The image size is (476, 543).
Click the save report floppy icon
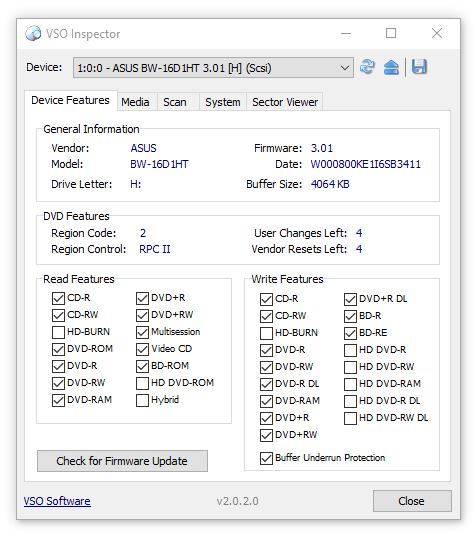coord(419,67)
